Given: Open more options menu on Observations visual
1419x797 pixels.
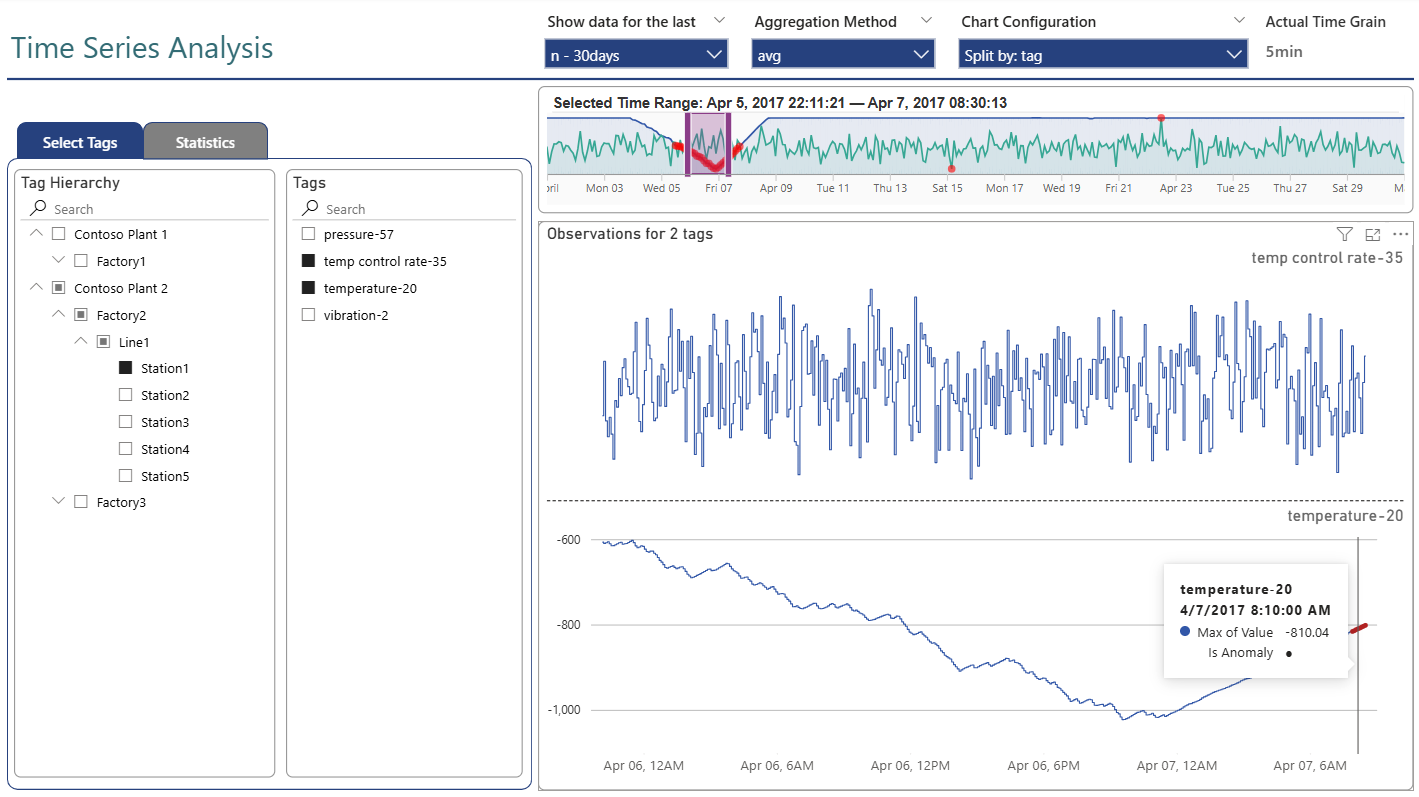Looking at the screenshot, I should click(x=1400, y=233).
